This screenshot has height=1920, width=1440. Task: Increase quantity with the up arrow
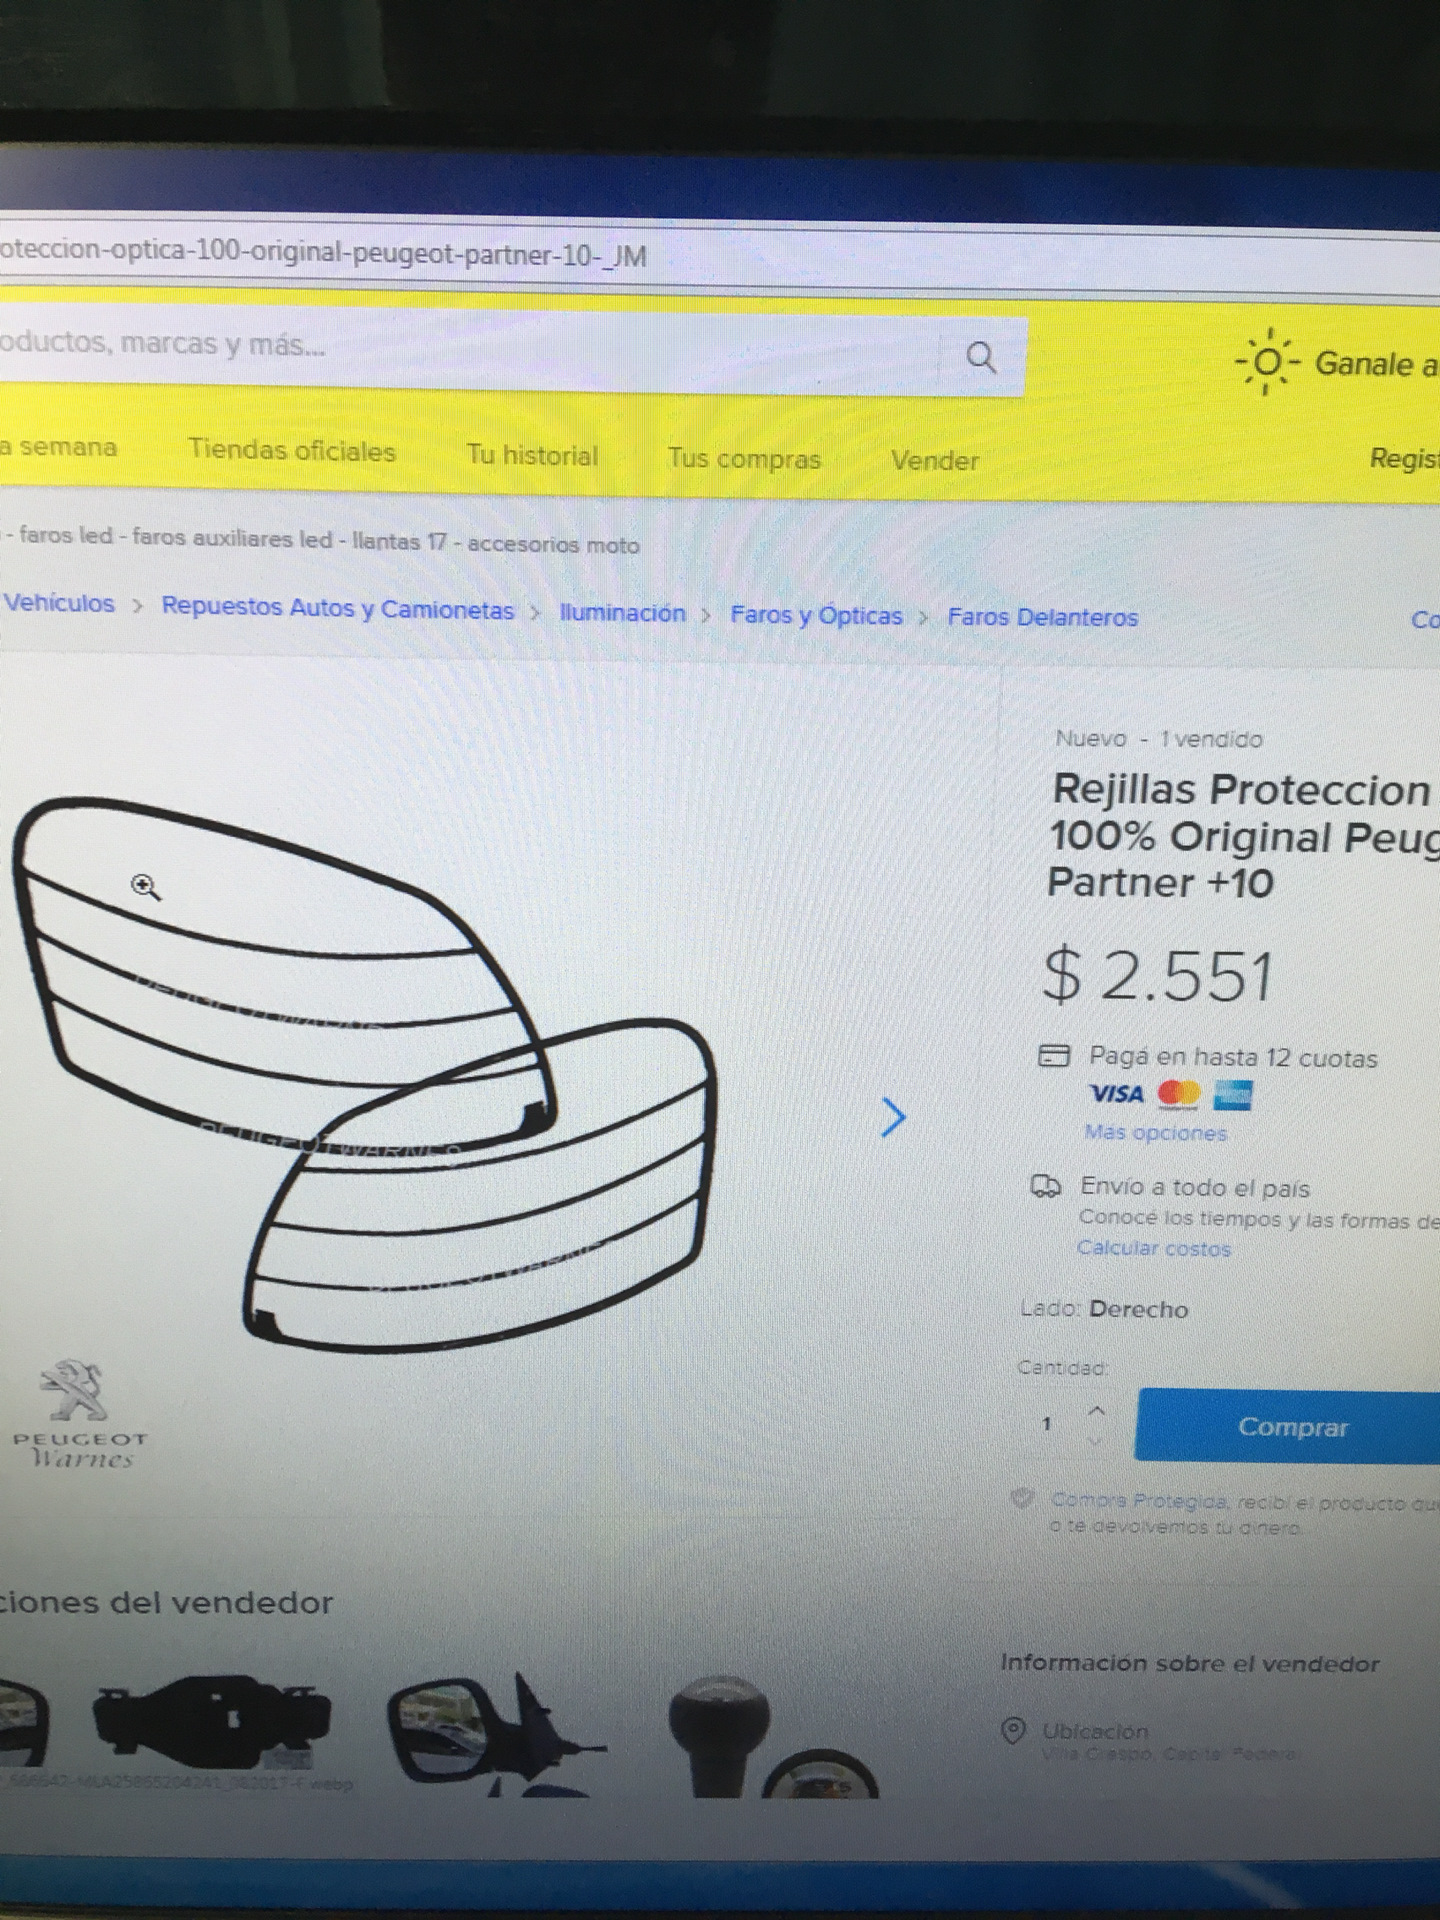click(1096, 1410)
